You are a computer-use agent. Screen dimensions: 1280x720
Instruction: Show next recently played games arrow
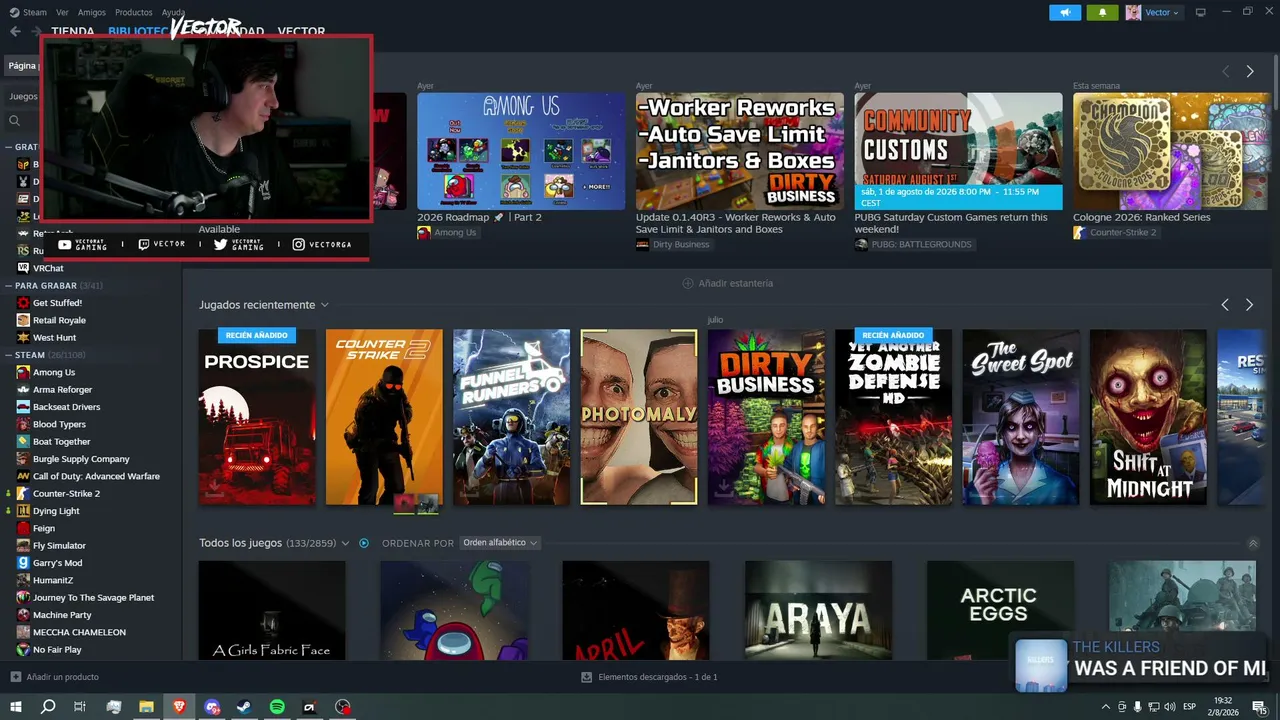pyautogui.click(x=1249, y=305)
